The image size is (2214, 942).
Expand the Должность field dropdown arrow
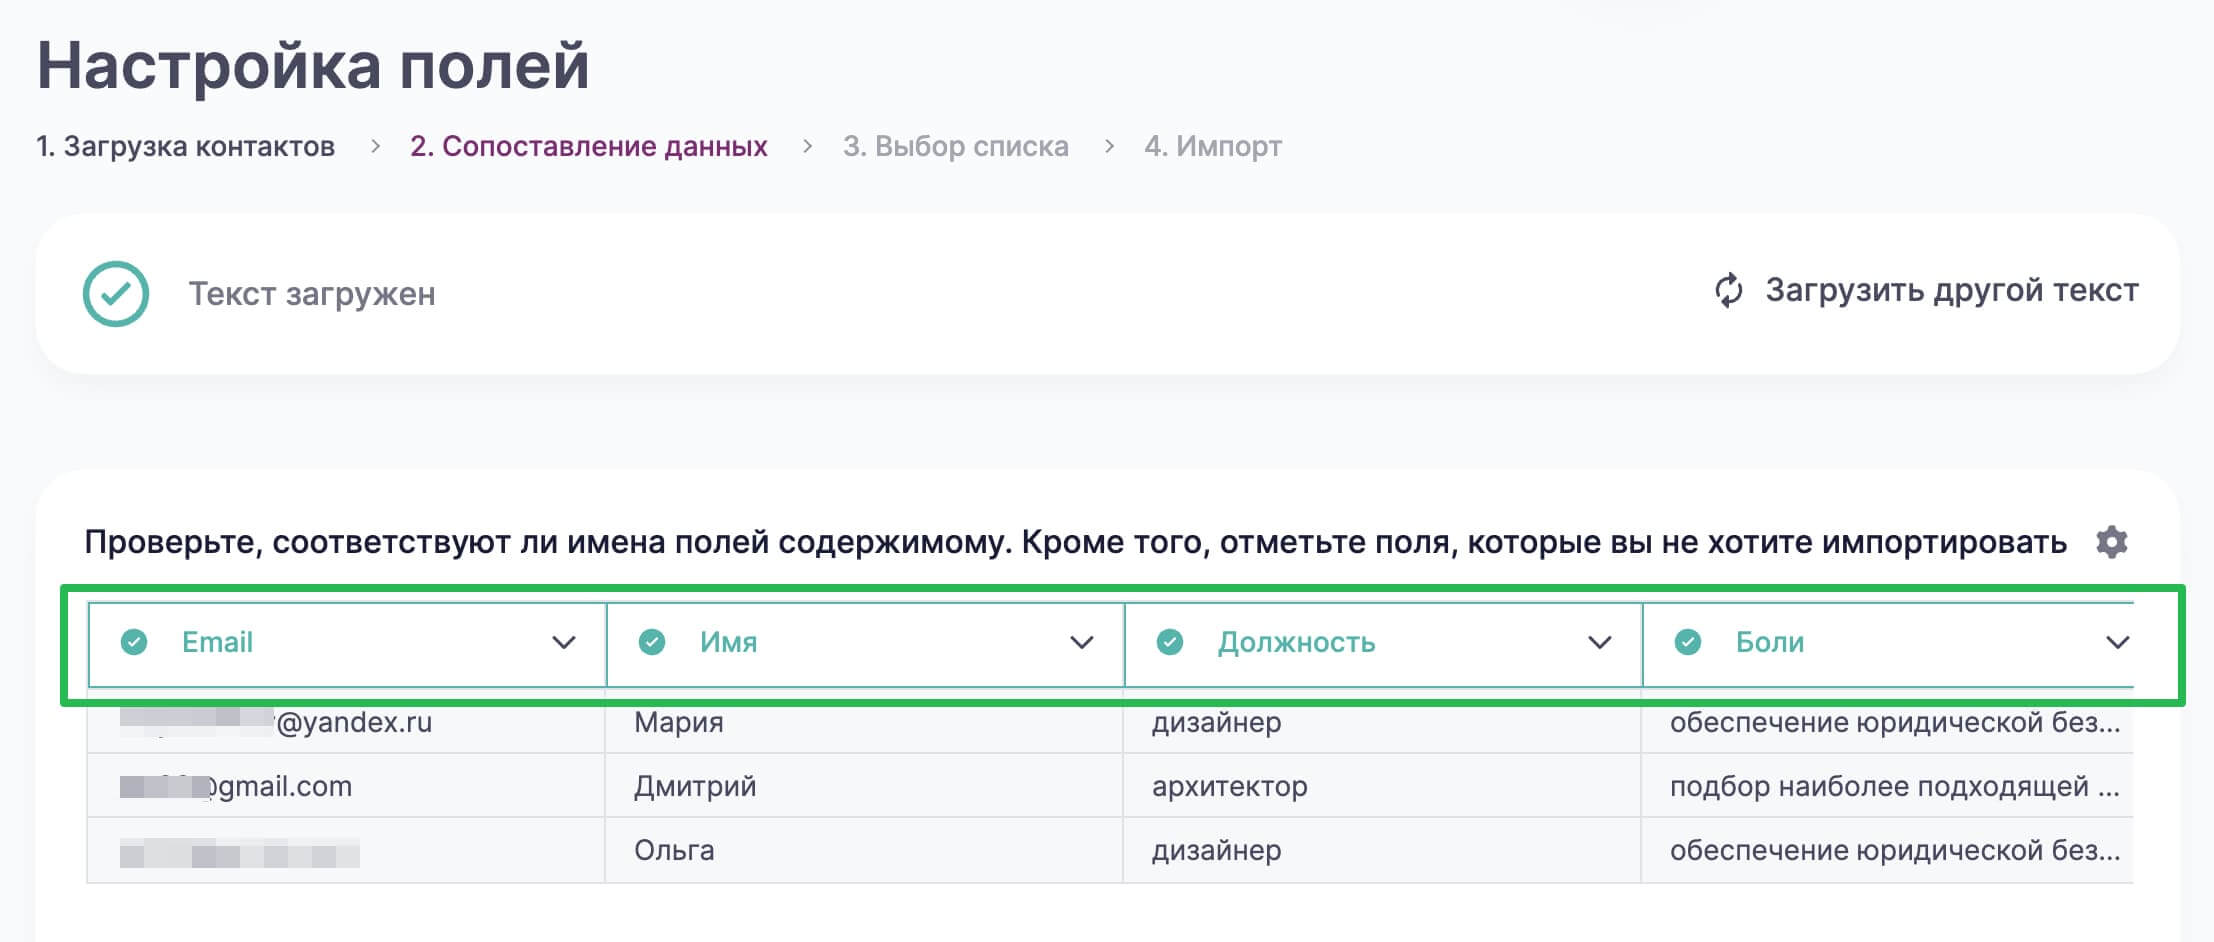coord(1600,642)
